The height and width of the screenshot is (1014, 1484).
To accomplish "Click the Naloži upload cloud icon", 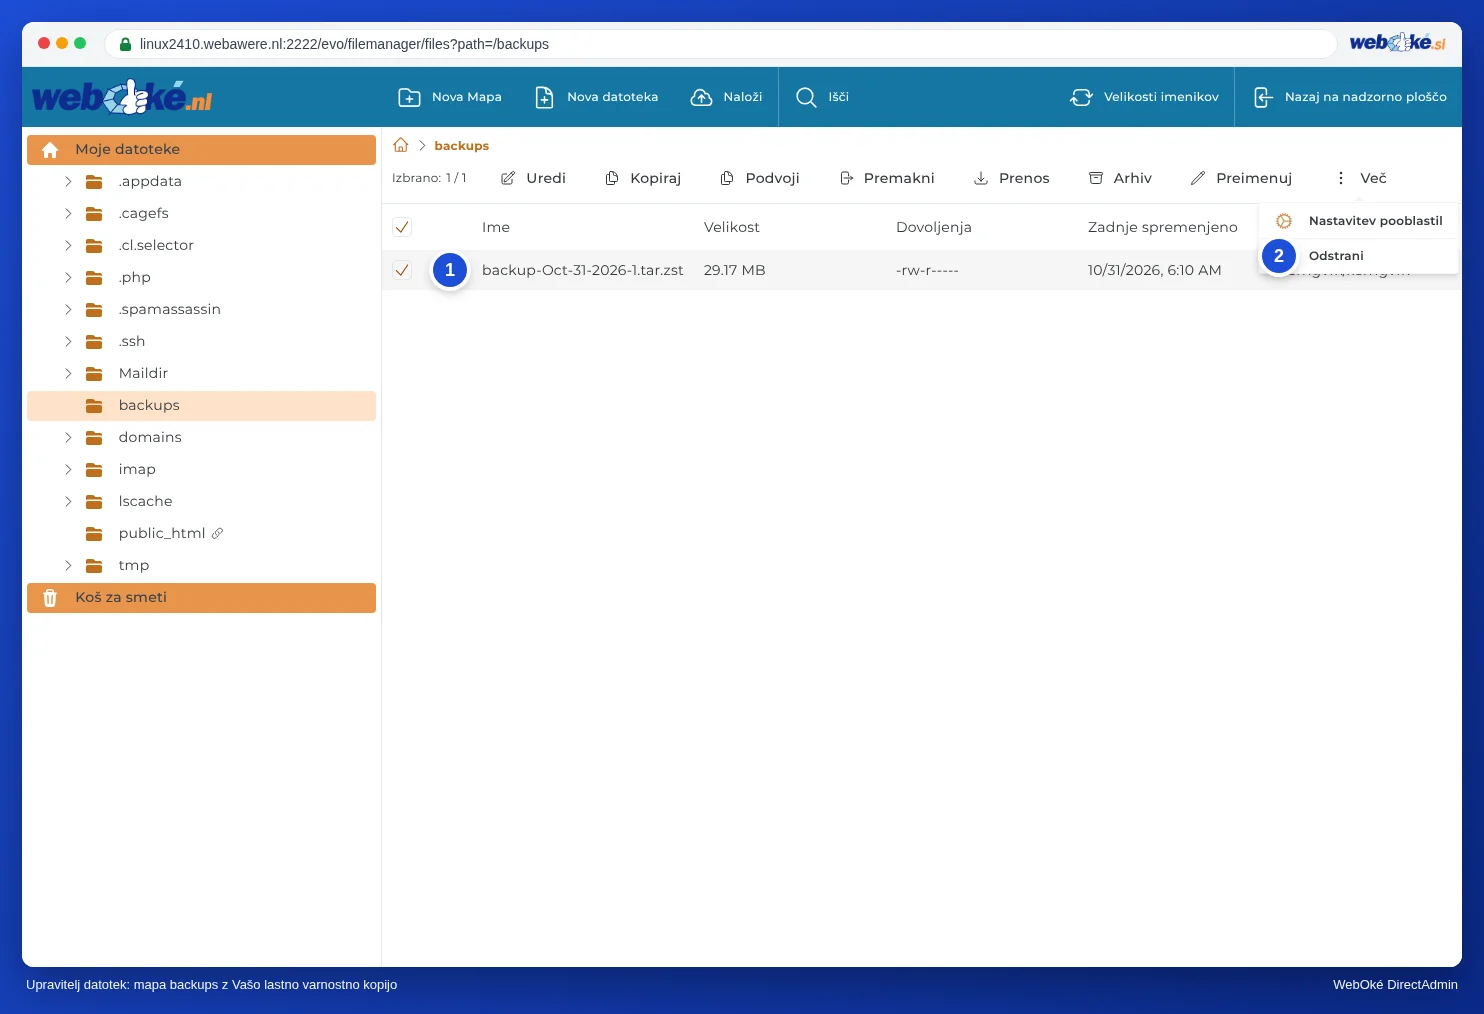I will click(702, 97).
